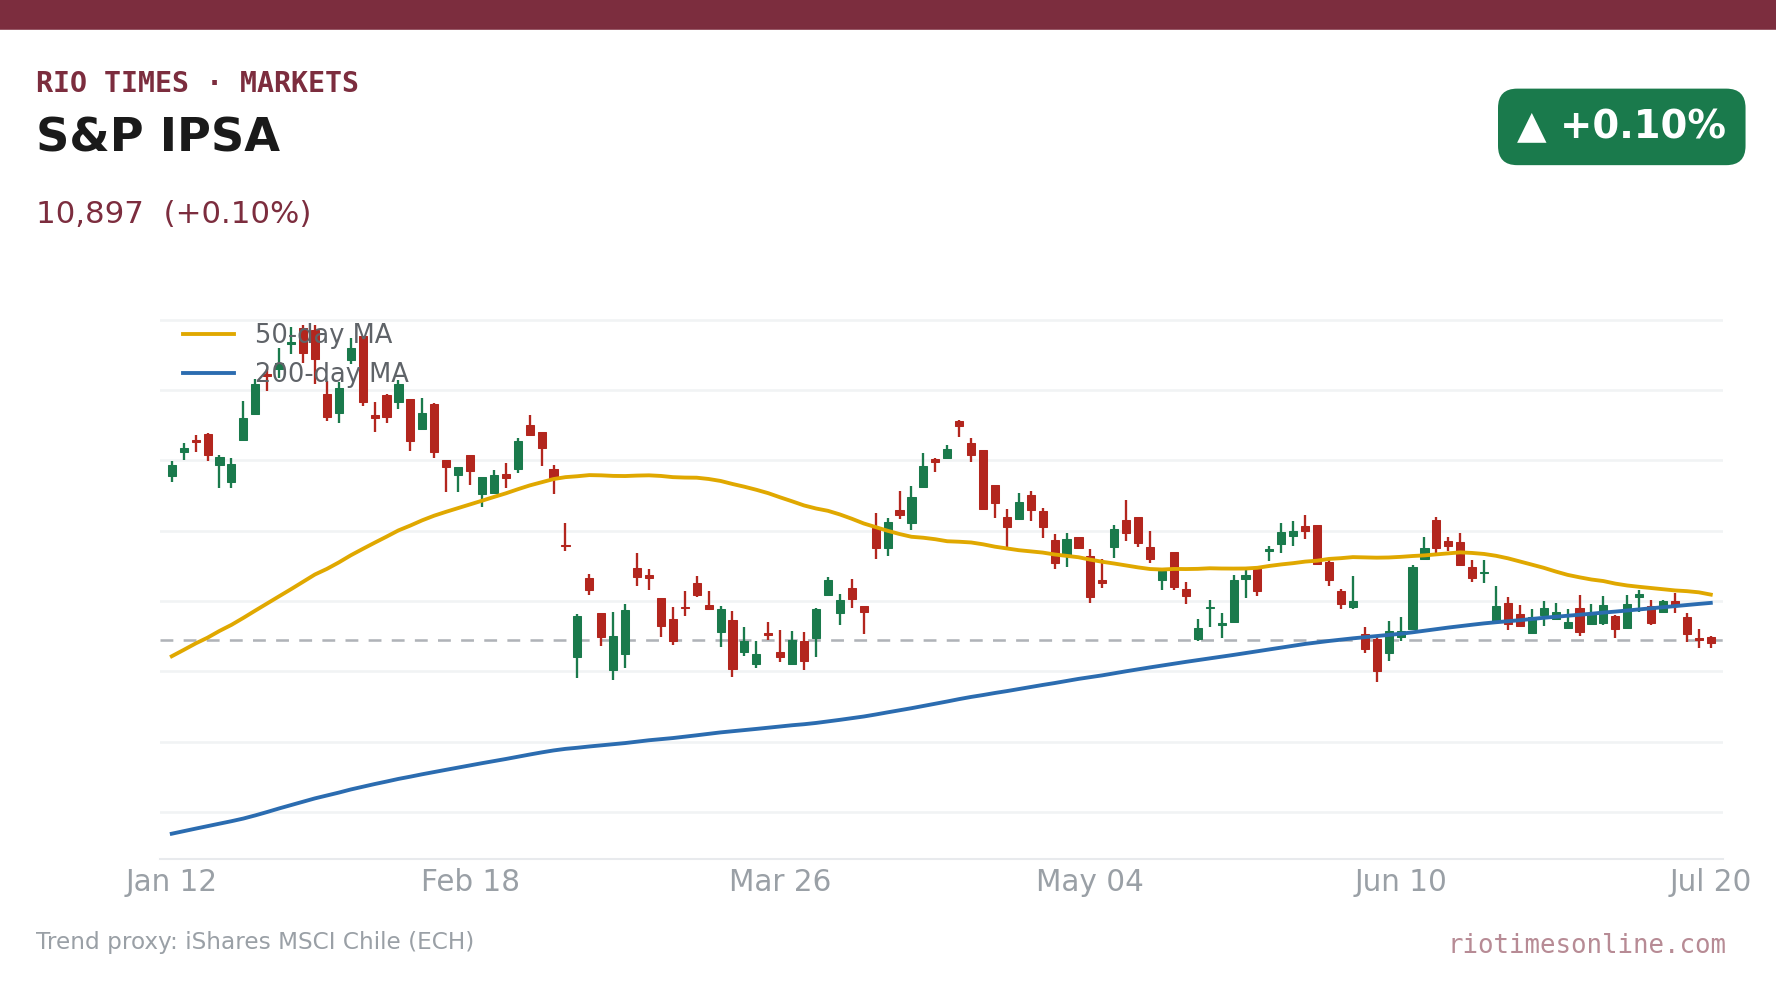Viewport: 1776px width, 999px height.
Task: Click the last candlestick at Jul 20
Action: (x=1711, y=641)
